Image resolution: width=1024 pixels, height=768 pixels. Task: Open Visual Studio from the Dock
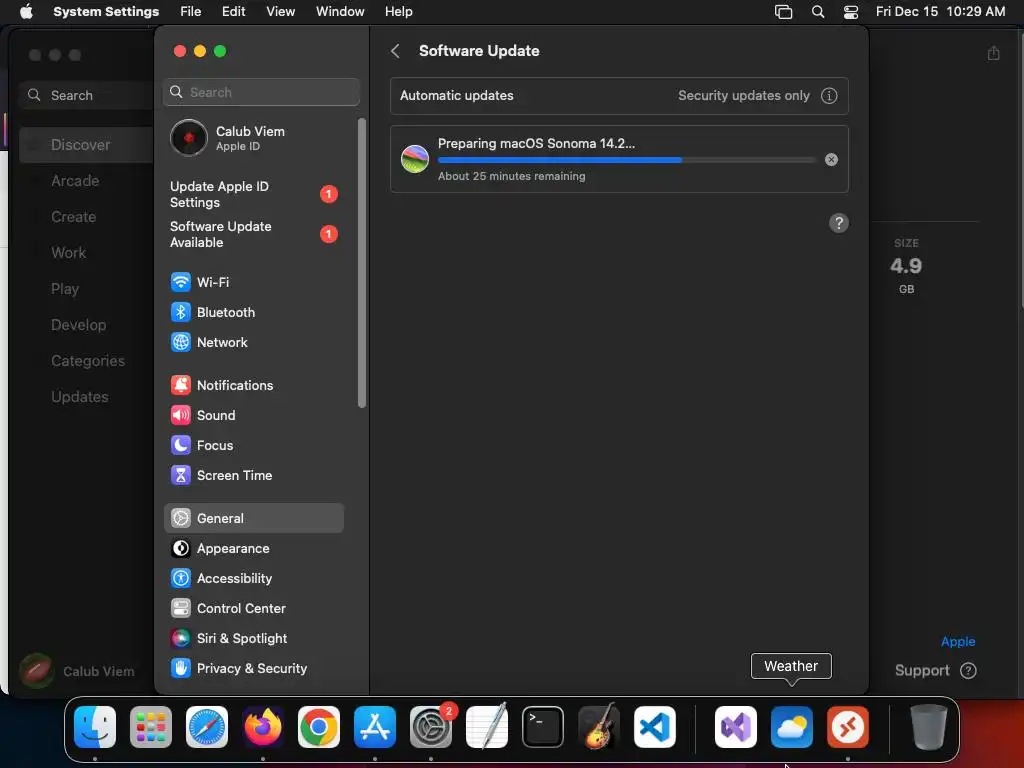click(x=736, y=727)
